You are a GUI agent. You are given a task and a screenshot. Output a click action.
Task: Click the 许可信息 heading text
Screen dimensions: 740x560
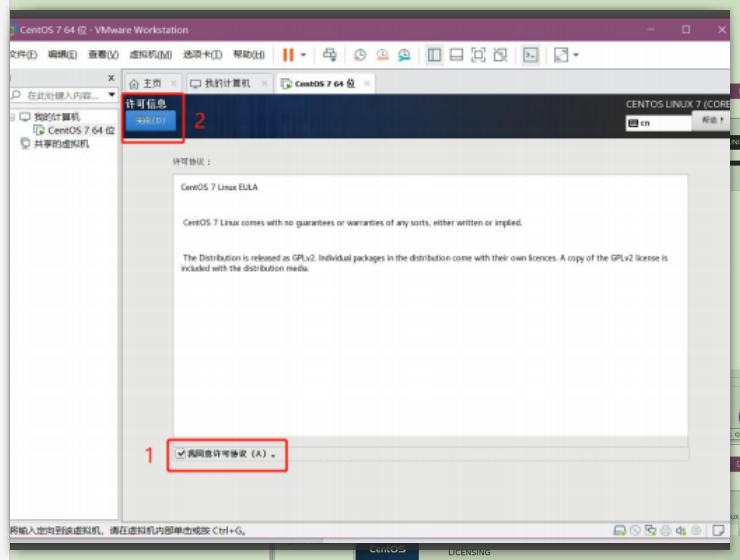(146, 104)
